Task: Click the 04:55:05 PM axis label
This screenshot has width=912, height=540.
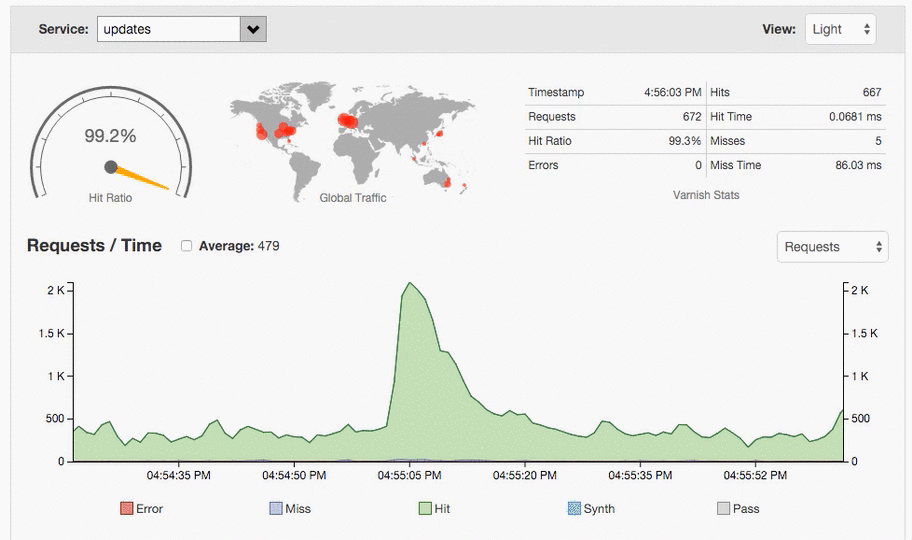Action: 409,475
